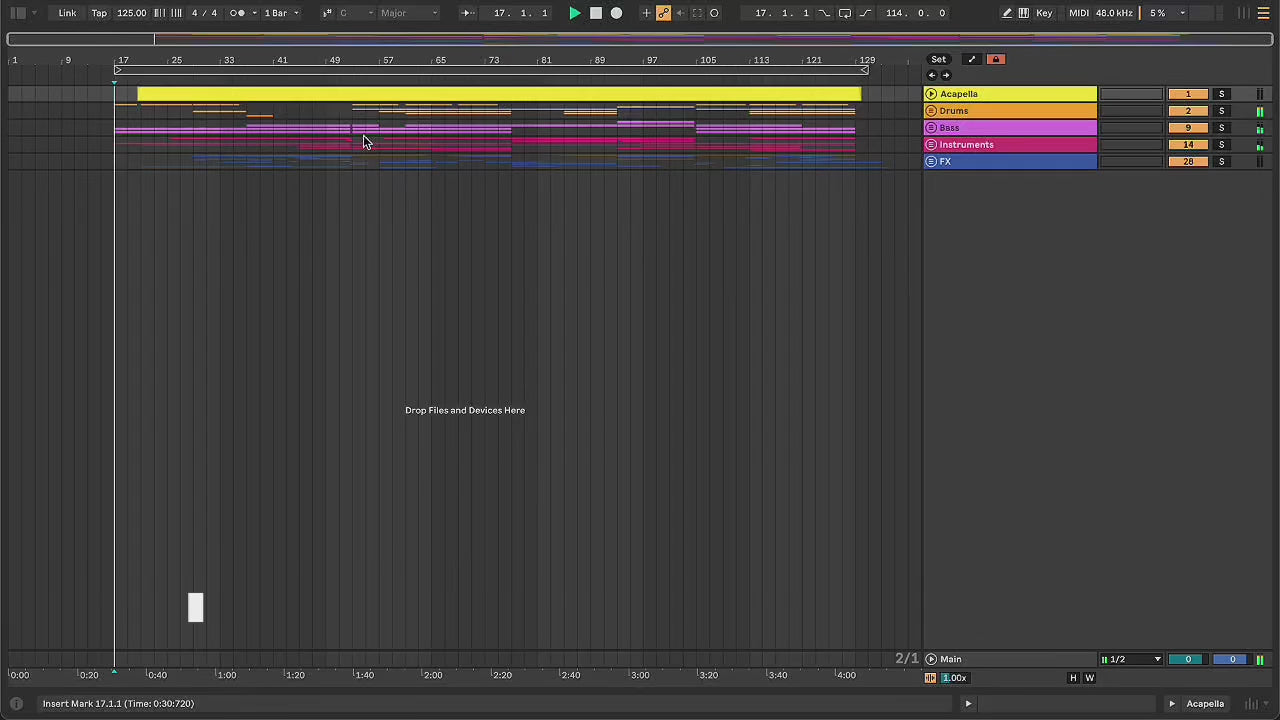
Task: Open the 1 Bar quantization dropdown
Action: [281, 13]
